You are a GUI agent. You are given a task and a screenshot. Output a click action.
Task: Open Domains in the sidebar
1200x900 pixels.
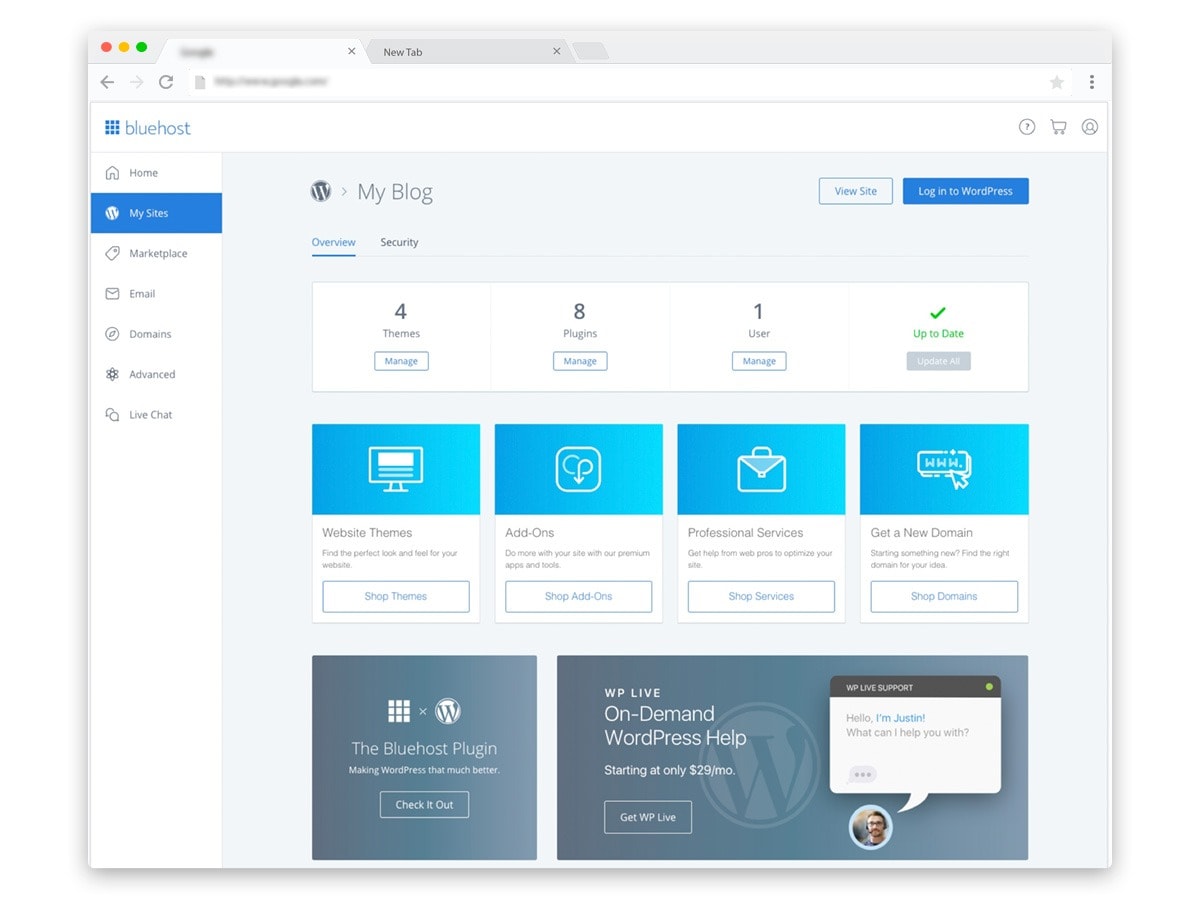pos(156,334)
